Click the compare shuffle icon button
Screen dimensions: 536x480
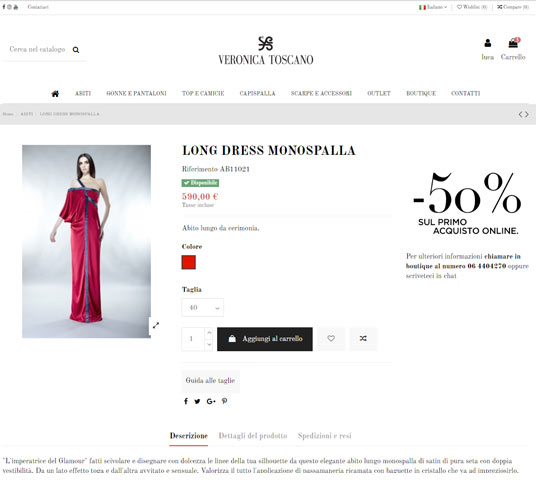[x=363, y=339]
